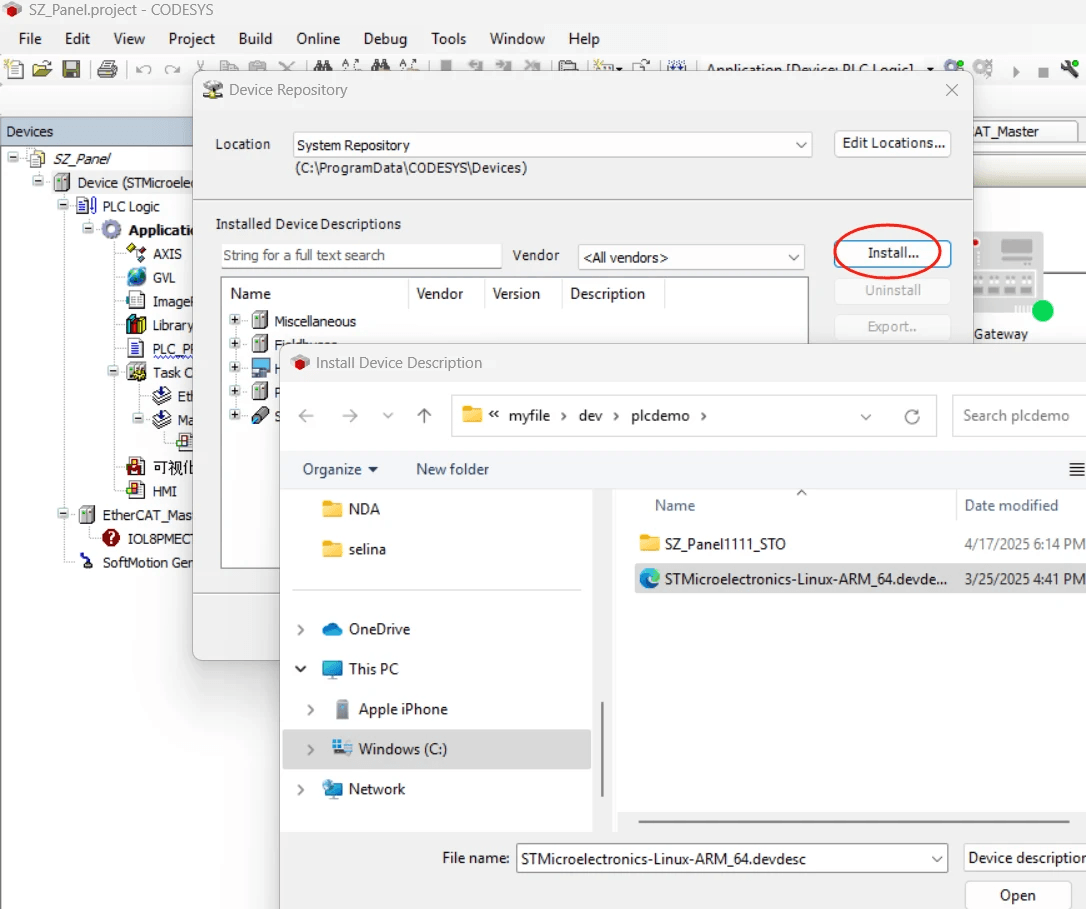
Task: Select the PLC Logic node in Devices tree
Action: [x=131, y=206]
